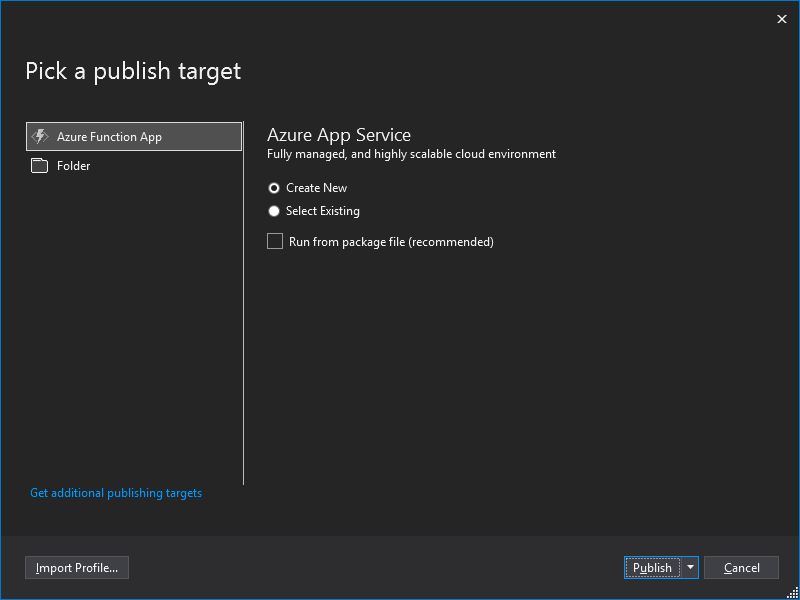Click the lightning icon on the highlighted sidebar entry
800x600 pixels.
[40, 136]
